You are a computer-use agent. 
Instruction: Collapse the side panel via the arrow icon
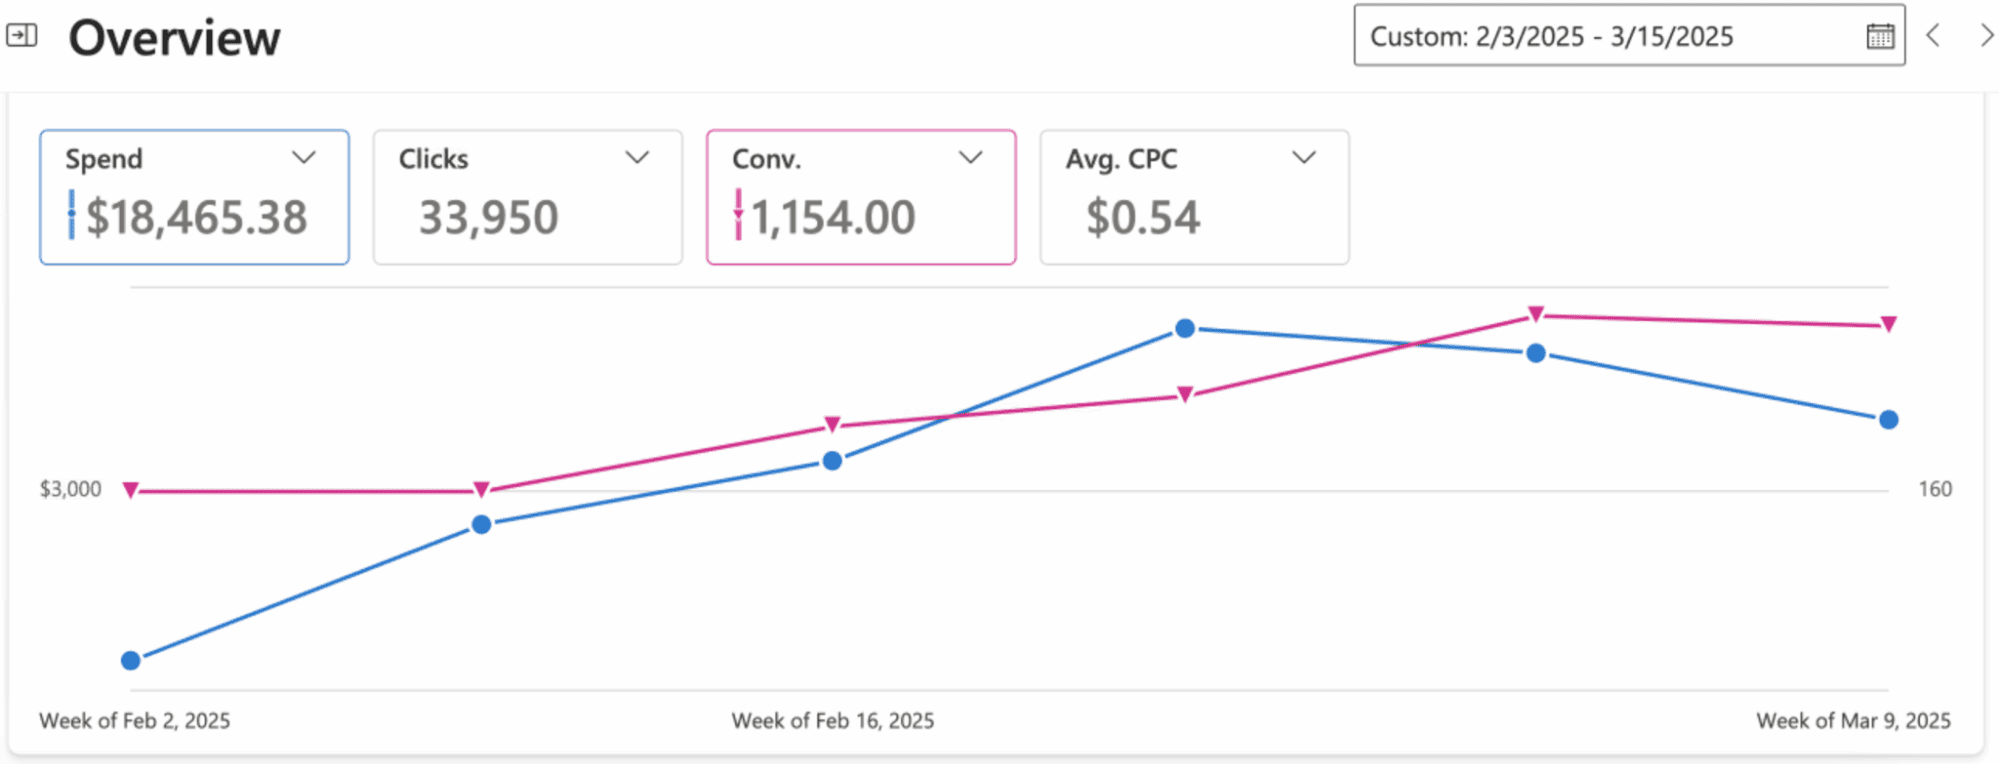[x=22, y=37]
